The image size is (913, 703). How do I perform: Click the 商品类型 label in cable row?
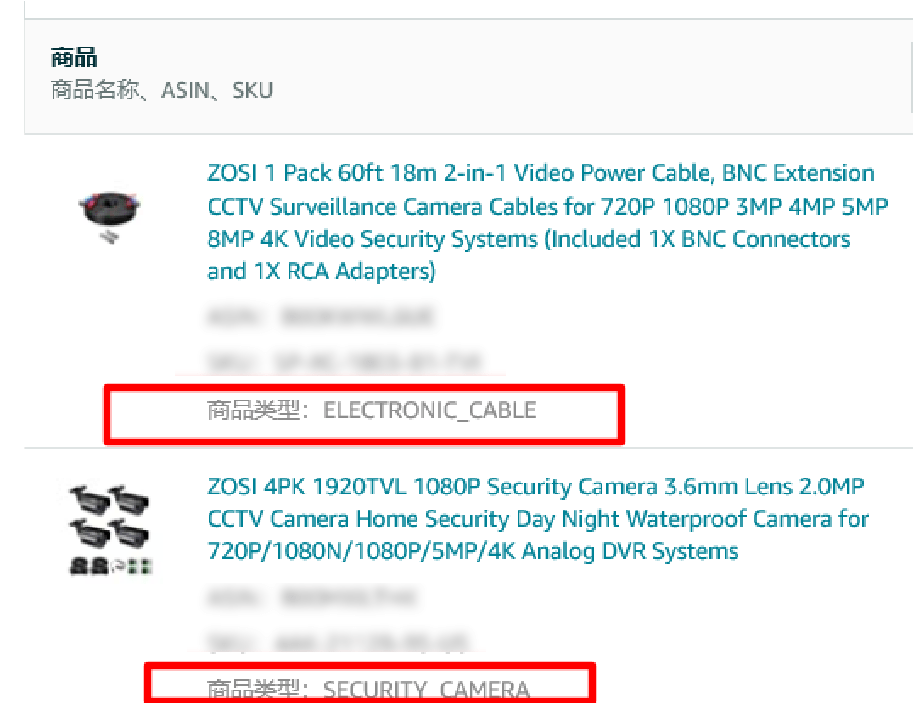tap(253, 410)
